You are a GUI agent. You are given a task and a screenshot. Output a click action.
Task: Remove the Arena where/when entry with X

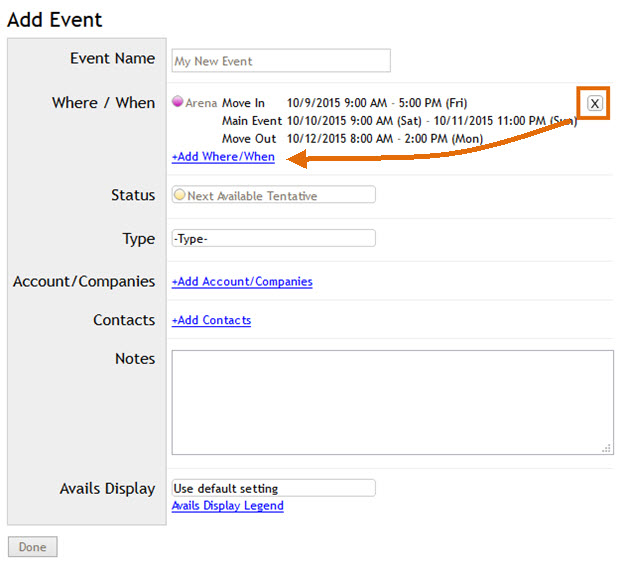(x=594, y=104)
